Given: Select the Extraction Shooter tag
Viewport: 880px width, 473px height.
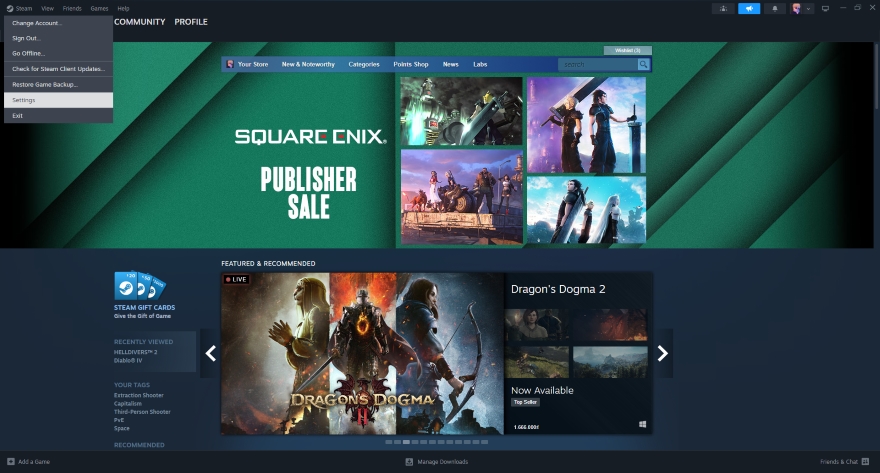Looking at the screenshot, I should pos(139,396).
